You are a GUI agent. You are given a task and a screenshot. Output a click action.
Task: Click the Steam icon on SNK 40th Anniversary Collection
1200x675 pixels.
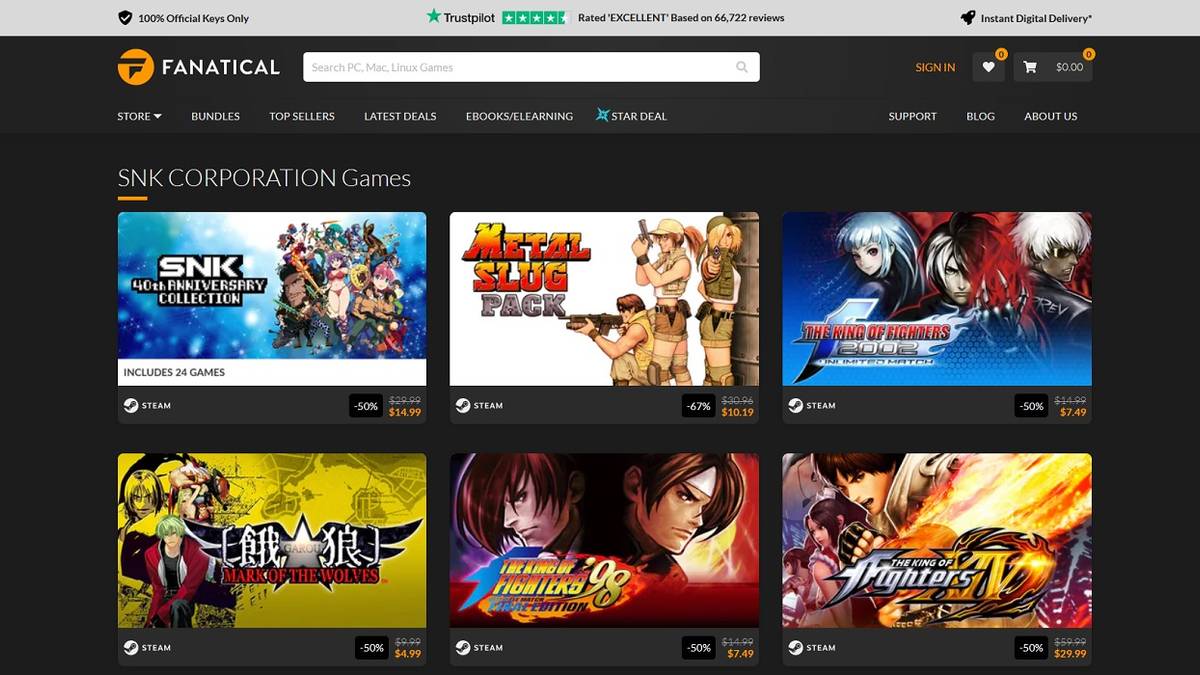130,405
